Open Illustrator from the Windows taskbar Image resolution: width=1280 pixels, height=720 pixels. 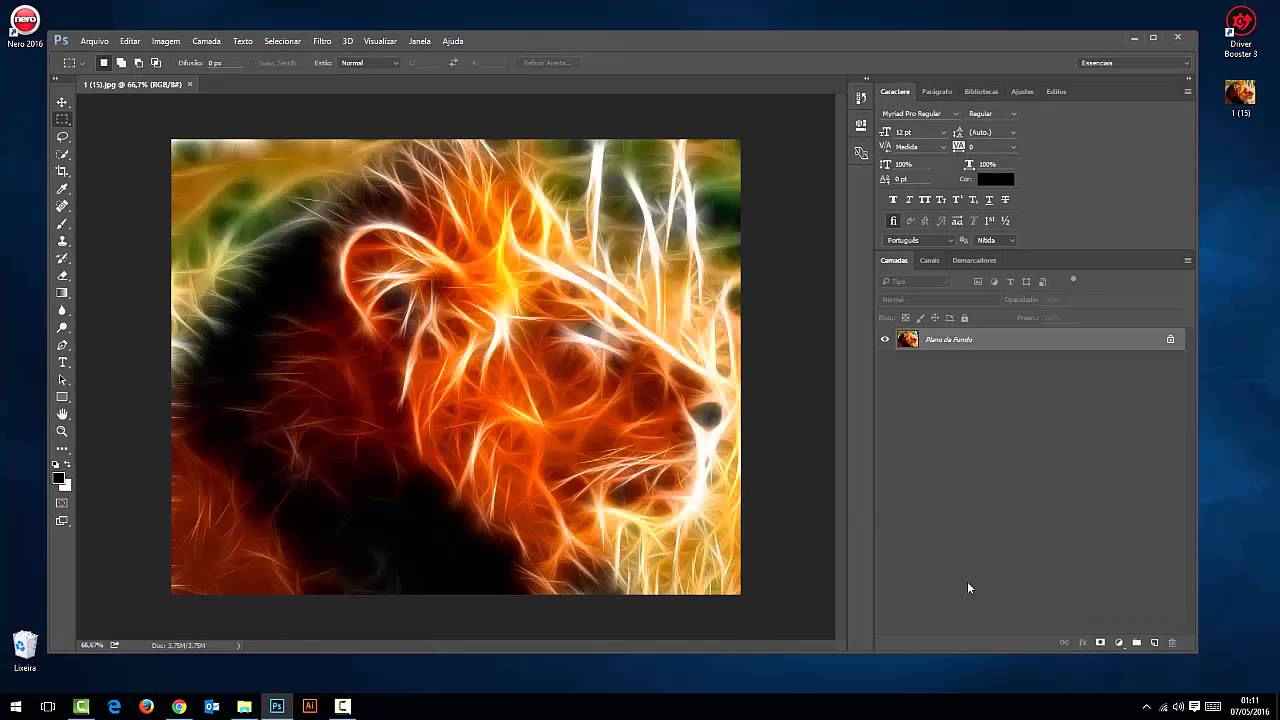[x=309, y=706]
